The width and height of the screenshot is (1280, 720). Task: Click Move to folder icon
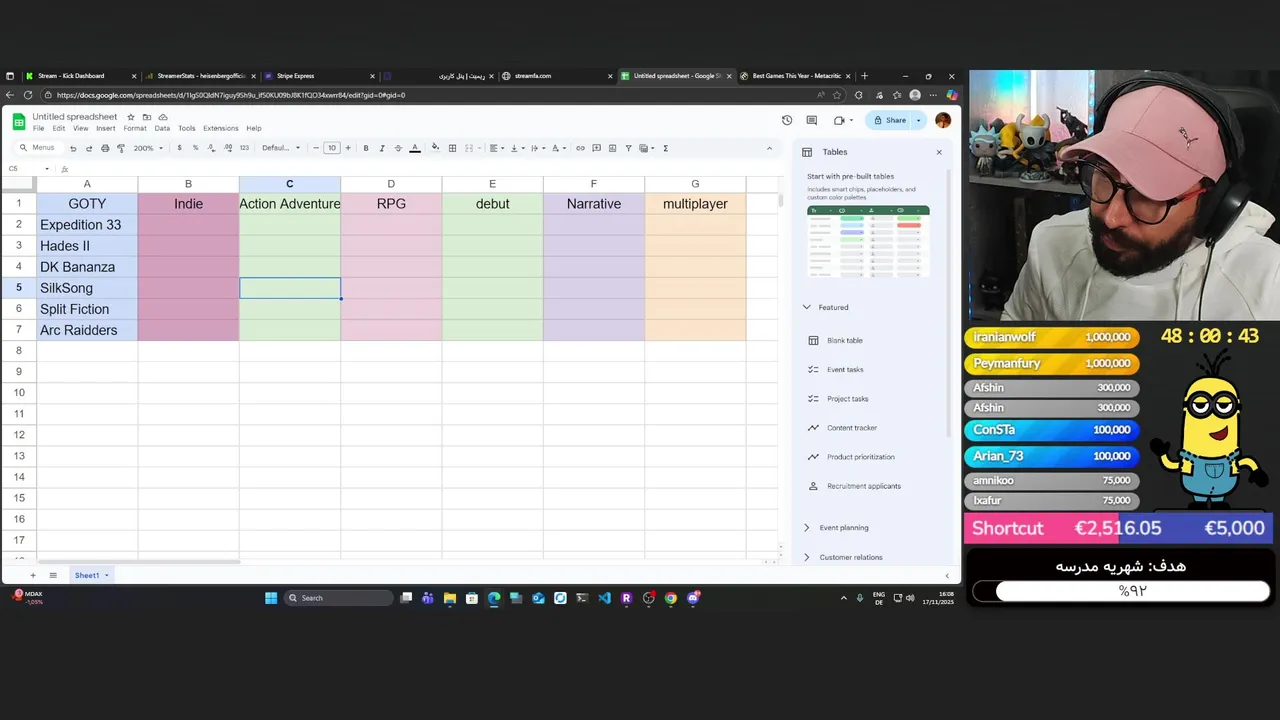147,117
